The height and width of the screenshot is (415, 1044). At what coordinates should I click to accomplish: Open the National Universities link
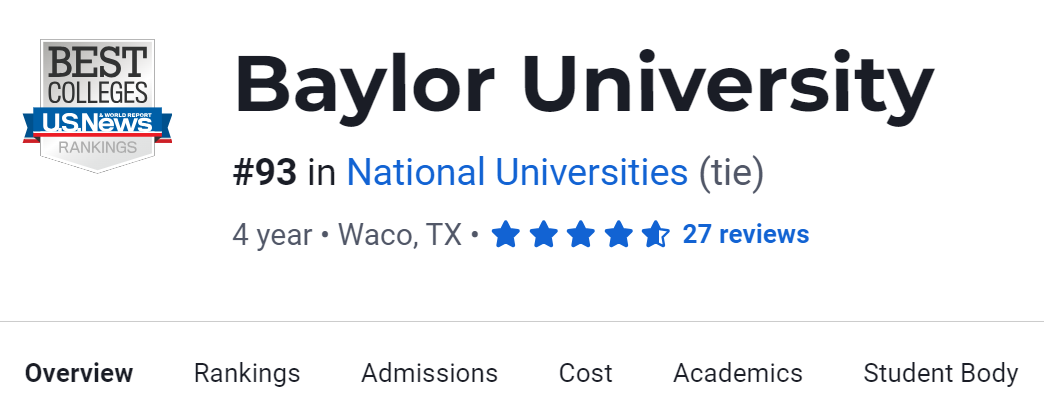coord(517,173)
